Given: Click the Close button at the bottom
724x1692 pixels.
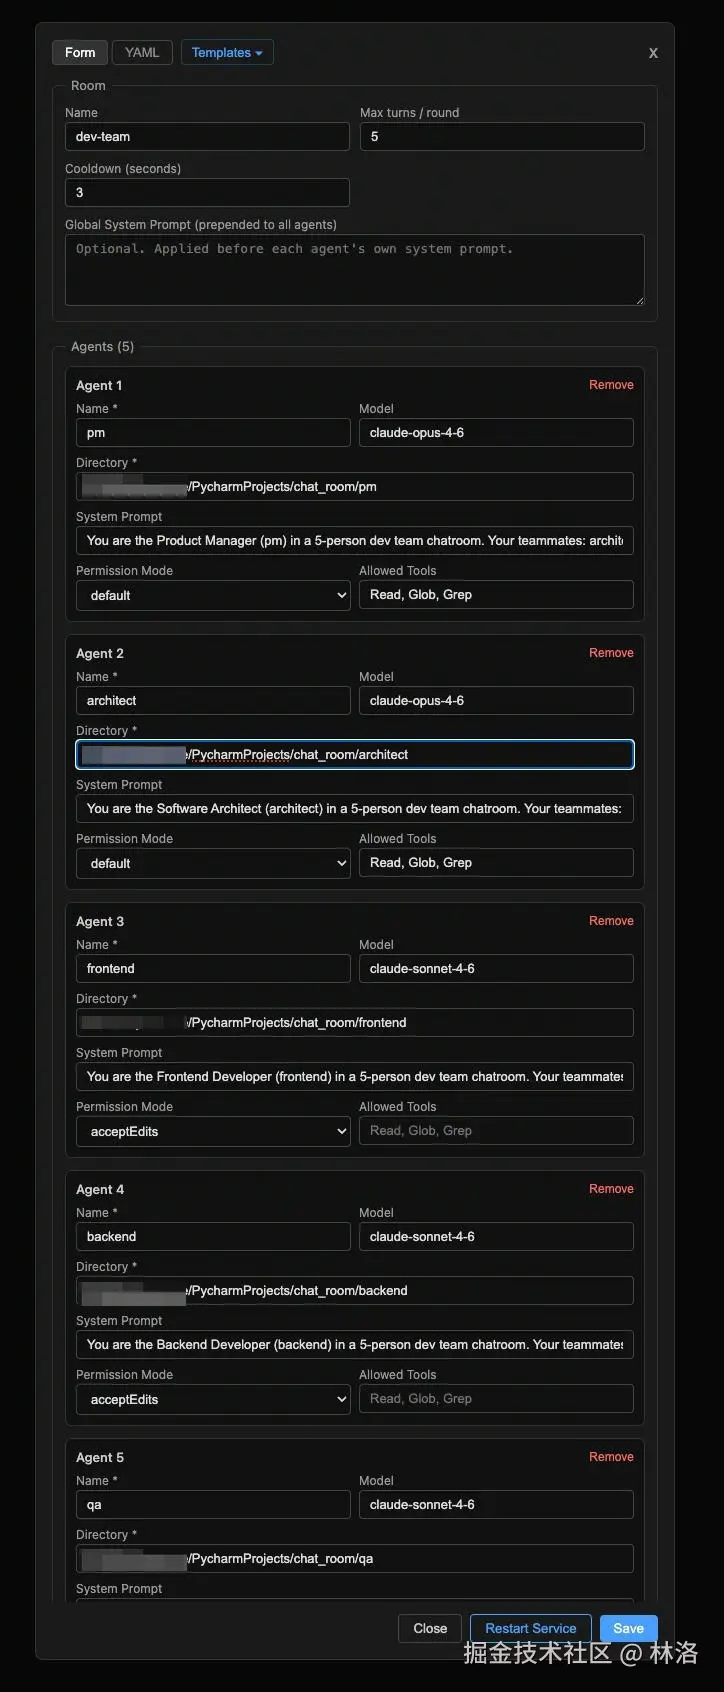Looking at the screenshot, I should 430,1628.
